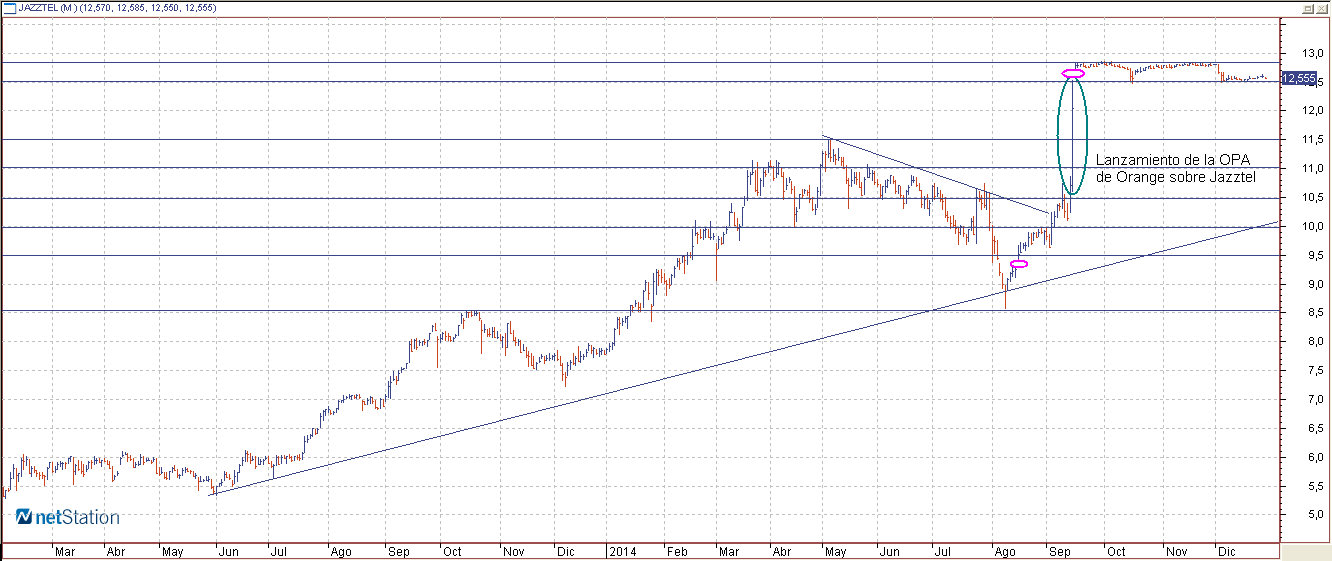Click the highlighted 12,555 current price label
This screenshot has height=561, width=1332.
1297,78
